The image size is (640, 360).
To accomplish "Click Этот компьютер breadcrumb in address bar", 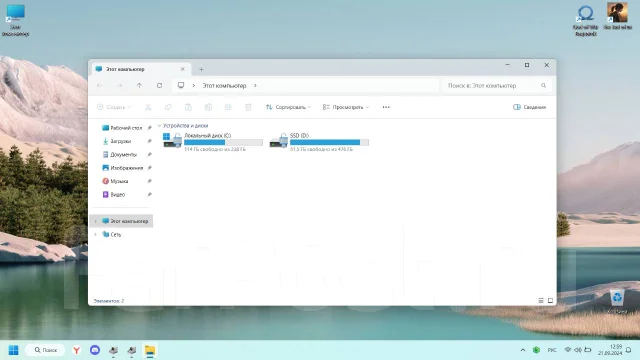I will [224, 85].
